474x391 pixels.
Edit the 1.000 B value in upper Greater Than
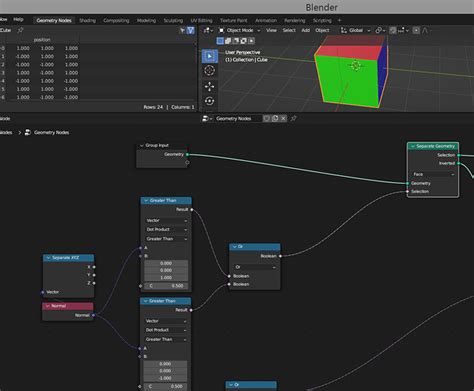(x=166, y=278)
